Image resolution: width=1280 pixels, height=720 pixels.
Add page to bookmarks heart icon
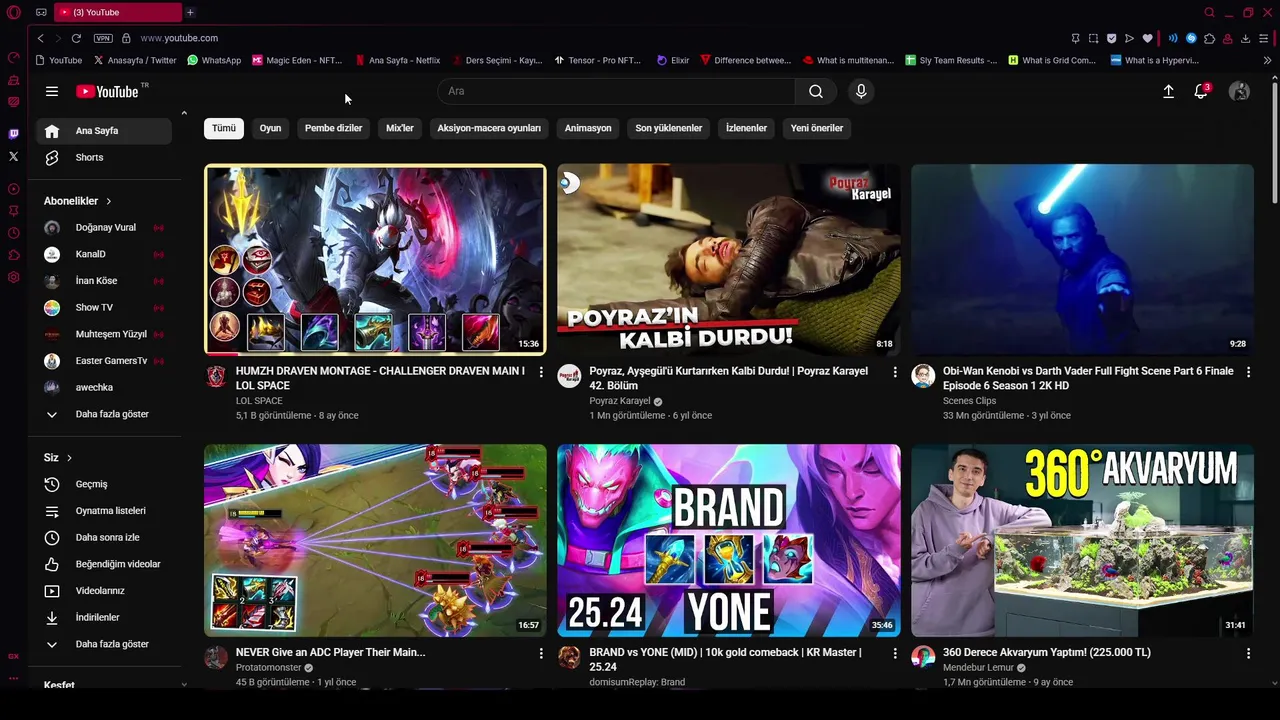(x=1147, y=38)
